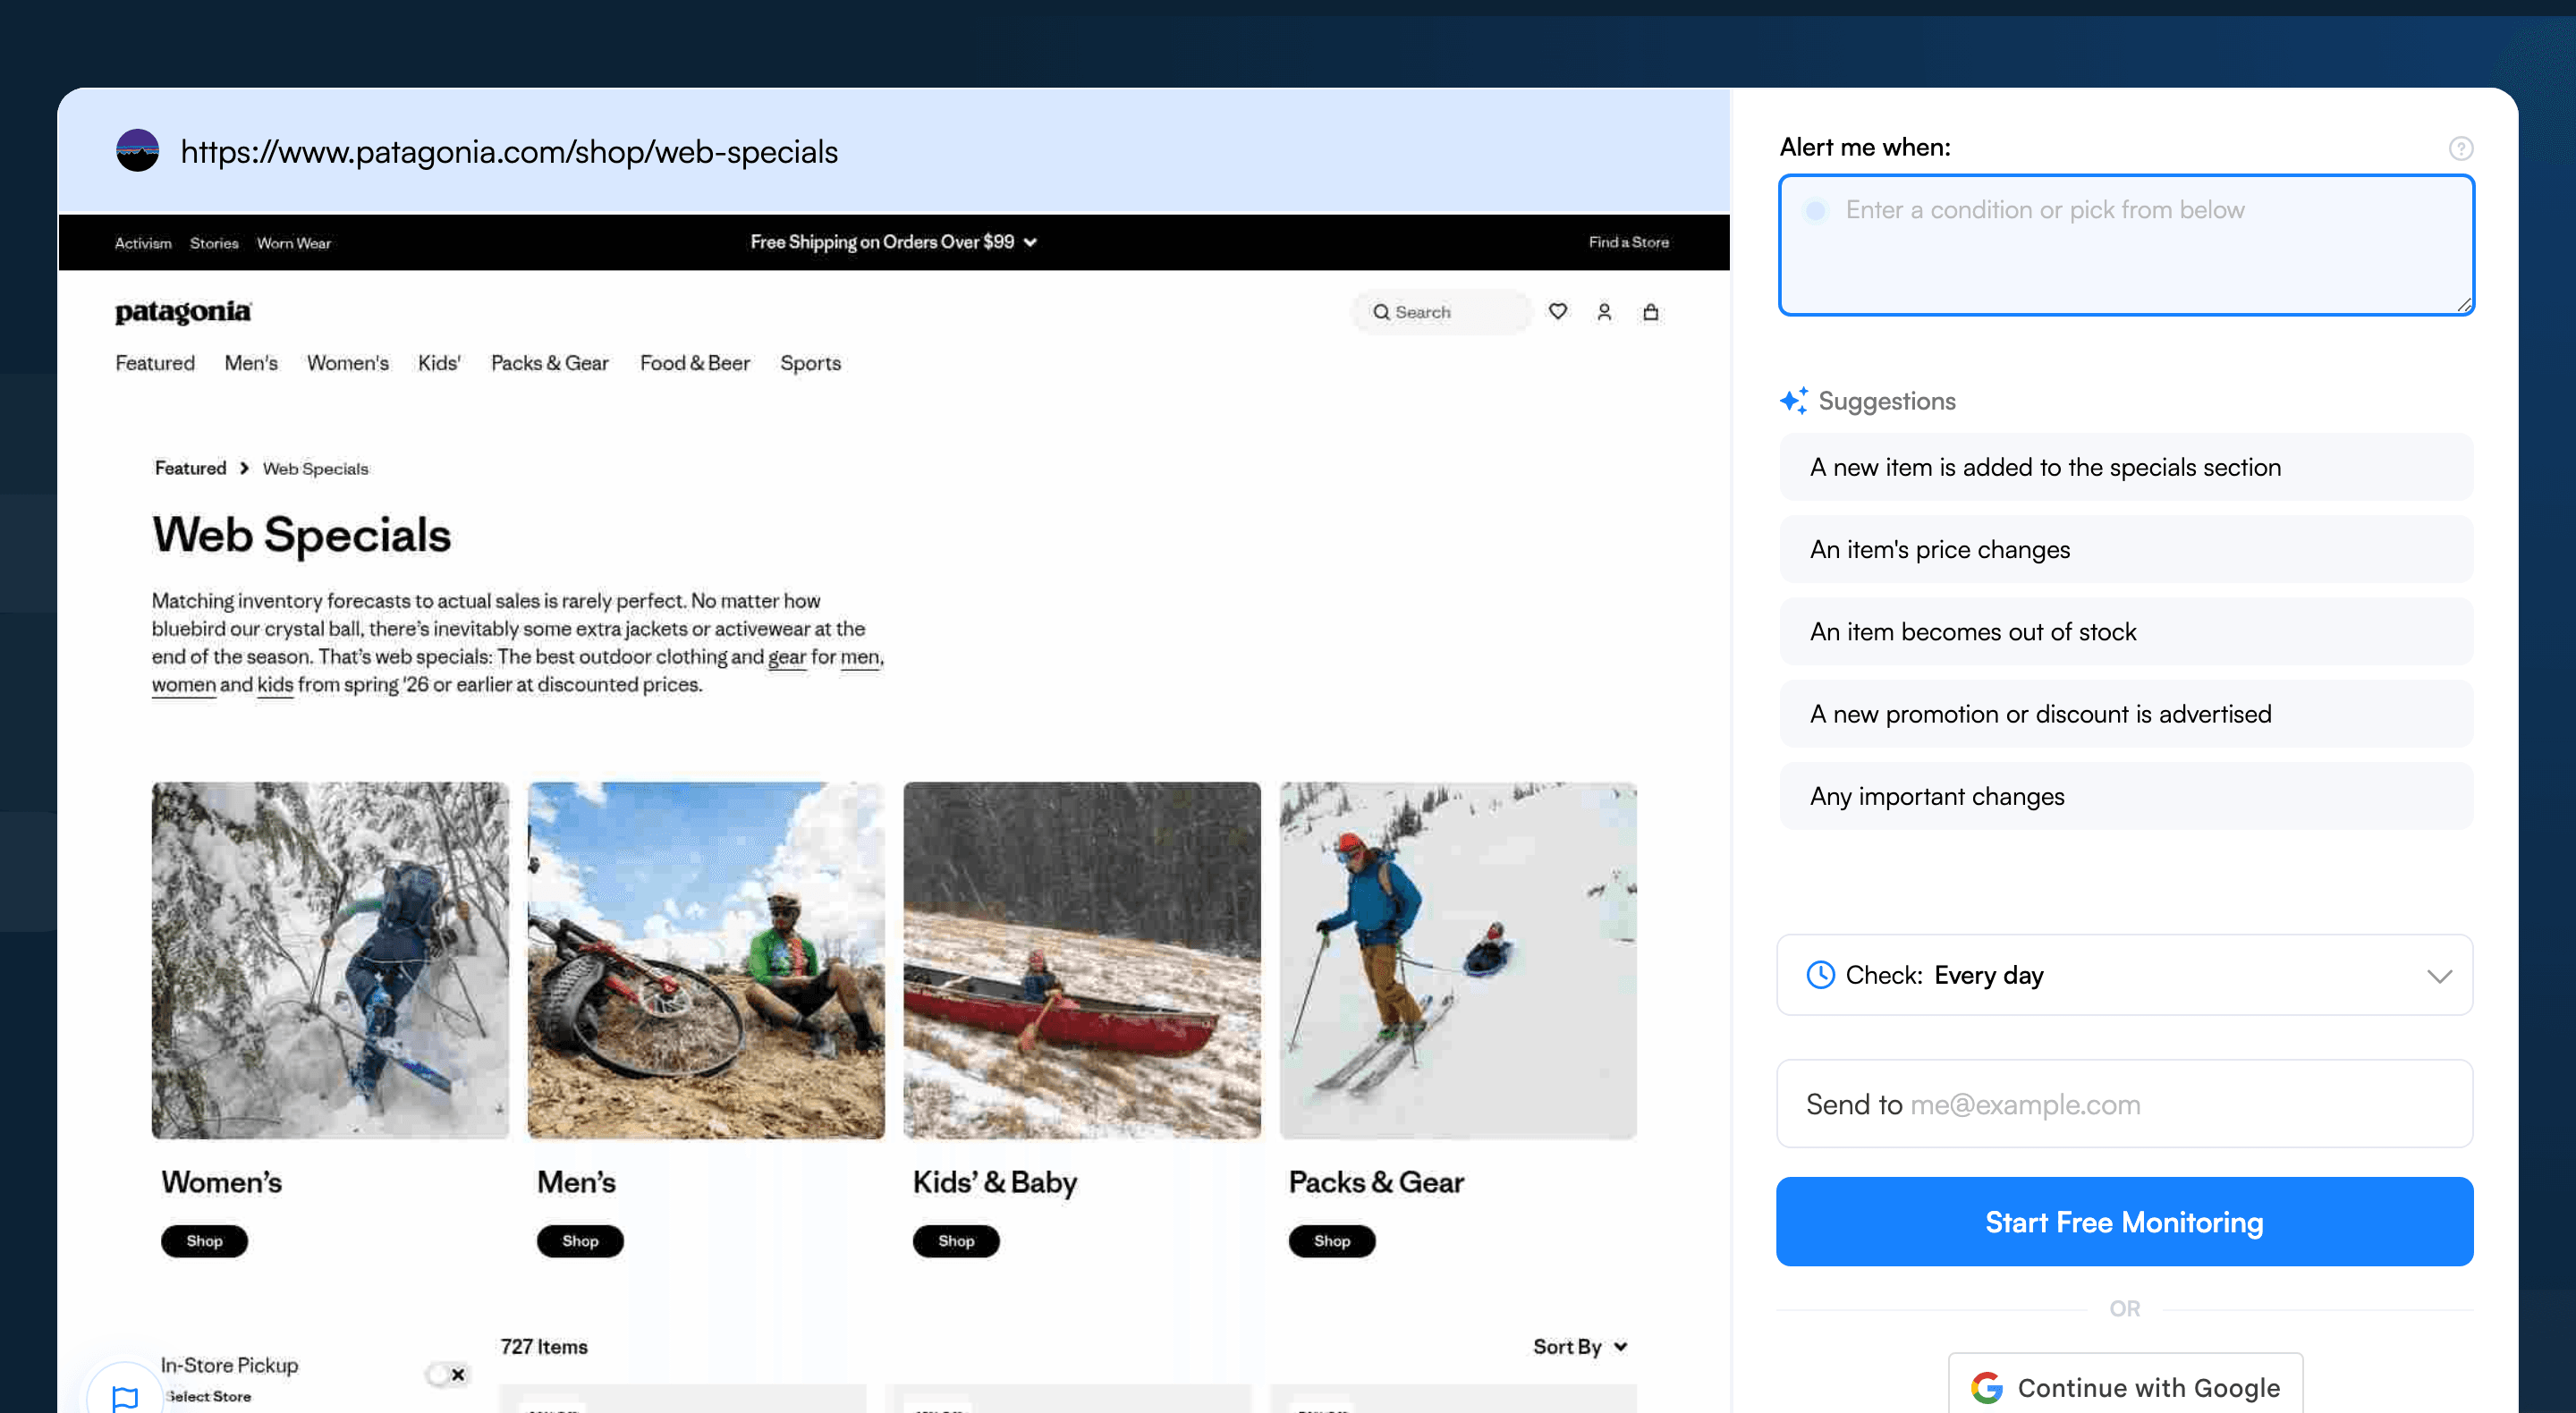Image resolution: width=2576 pixels, height=1413 pixels.
Task: Click the 727 Items count
Action: (x=544, y=1346)
